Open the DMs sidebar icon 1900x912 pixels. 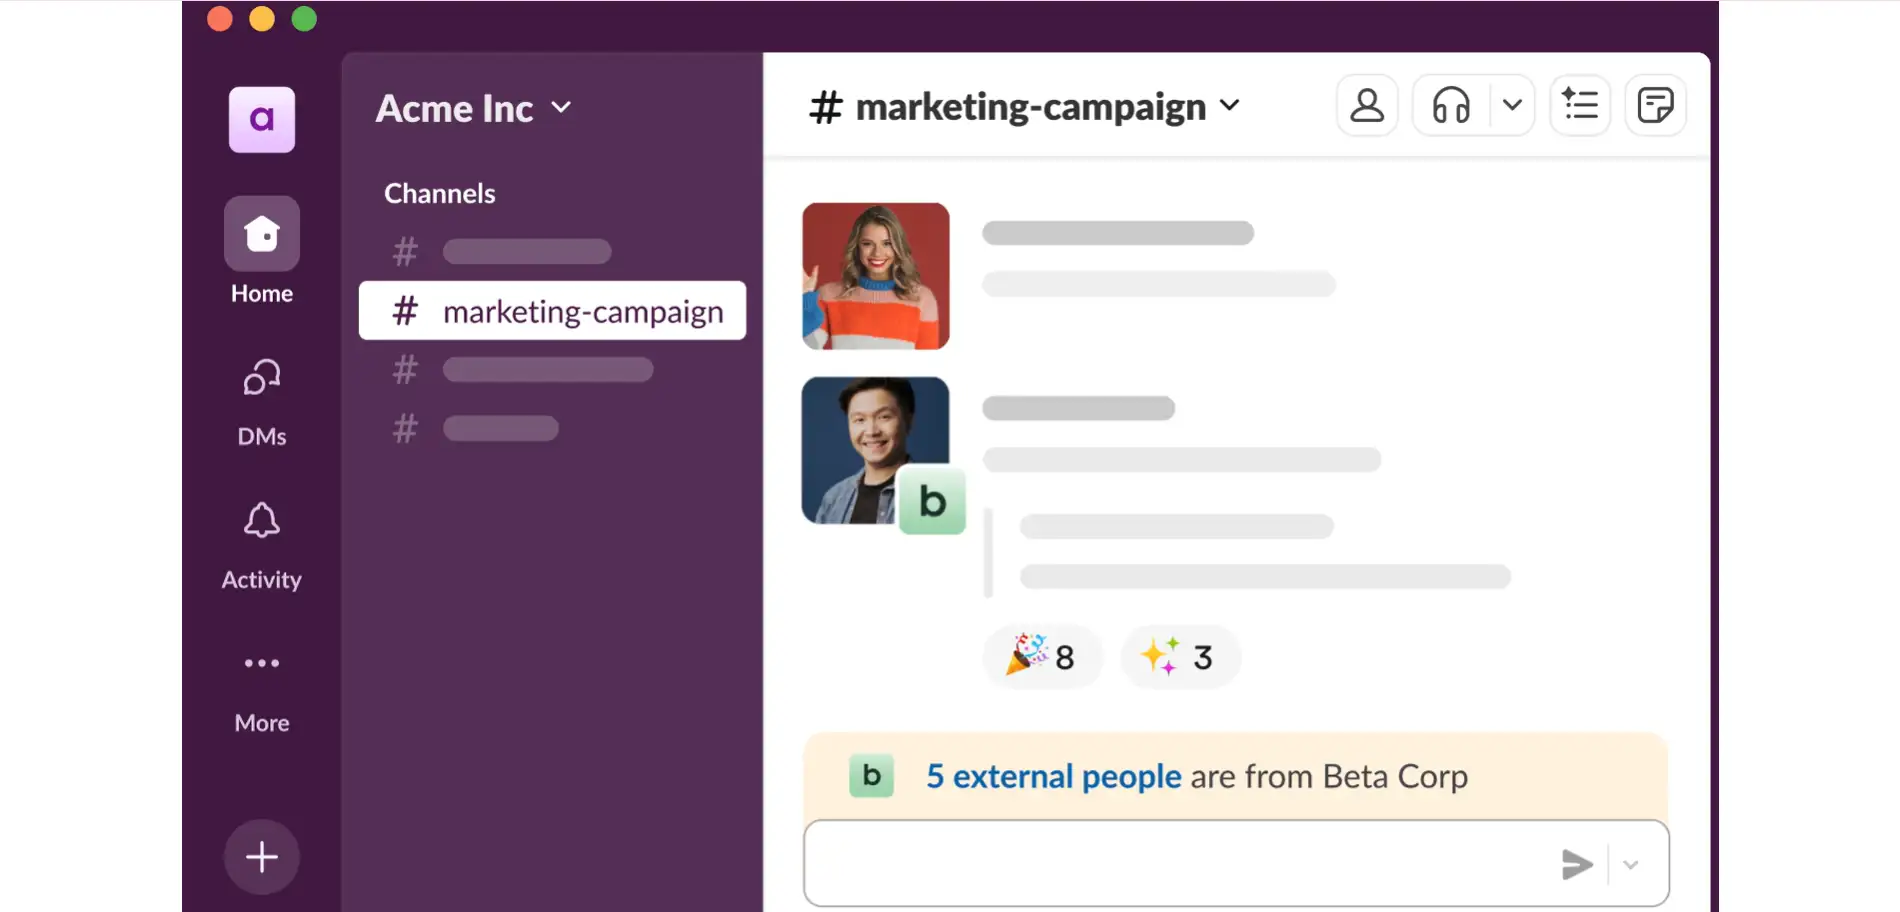261,377
